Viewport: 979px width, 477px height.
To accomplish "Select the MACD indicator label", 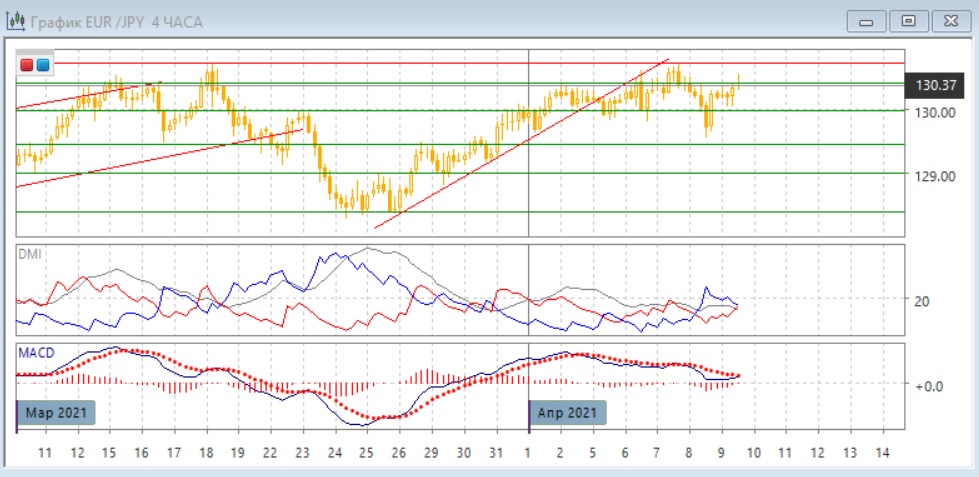I will point(35,353).
